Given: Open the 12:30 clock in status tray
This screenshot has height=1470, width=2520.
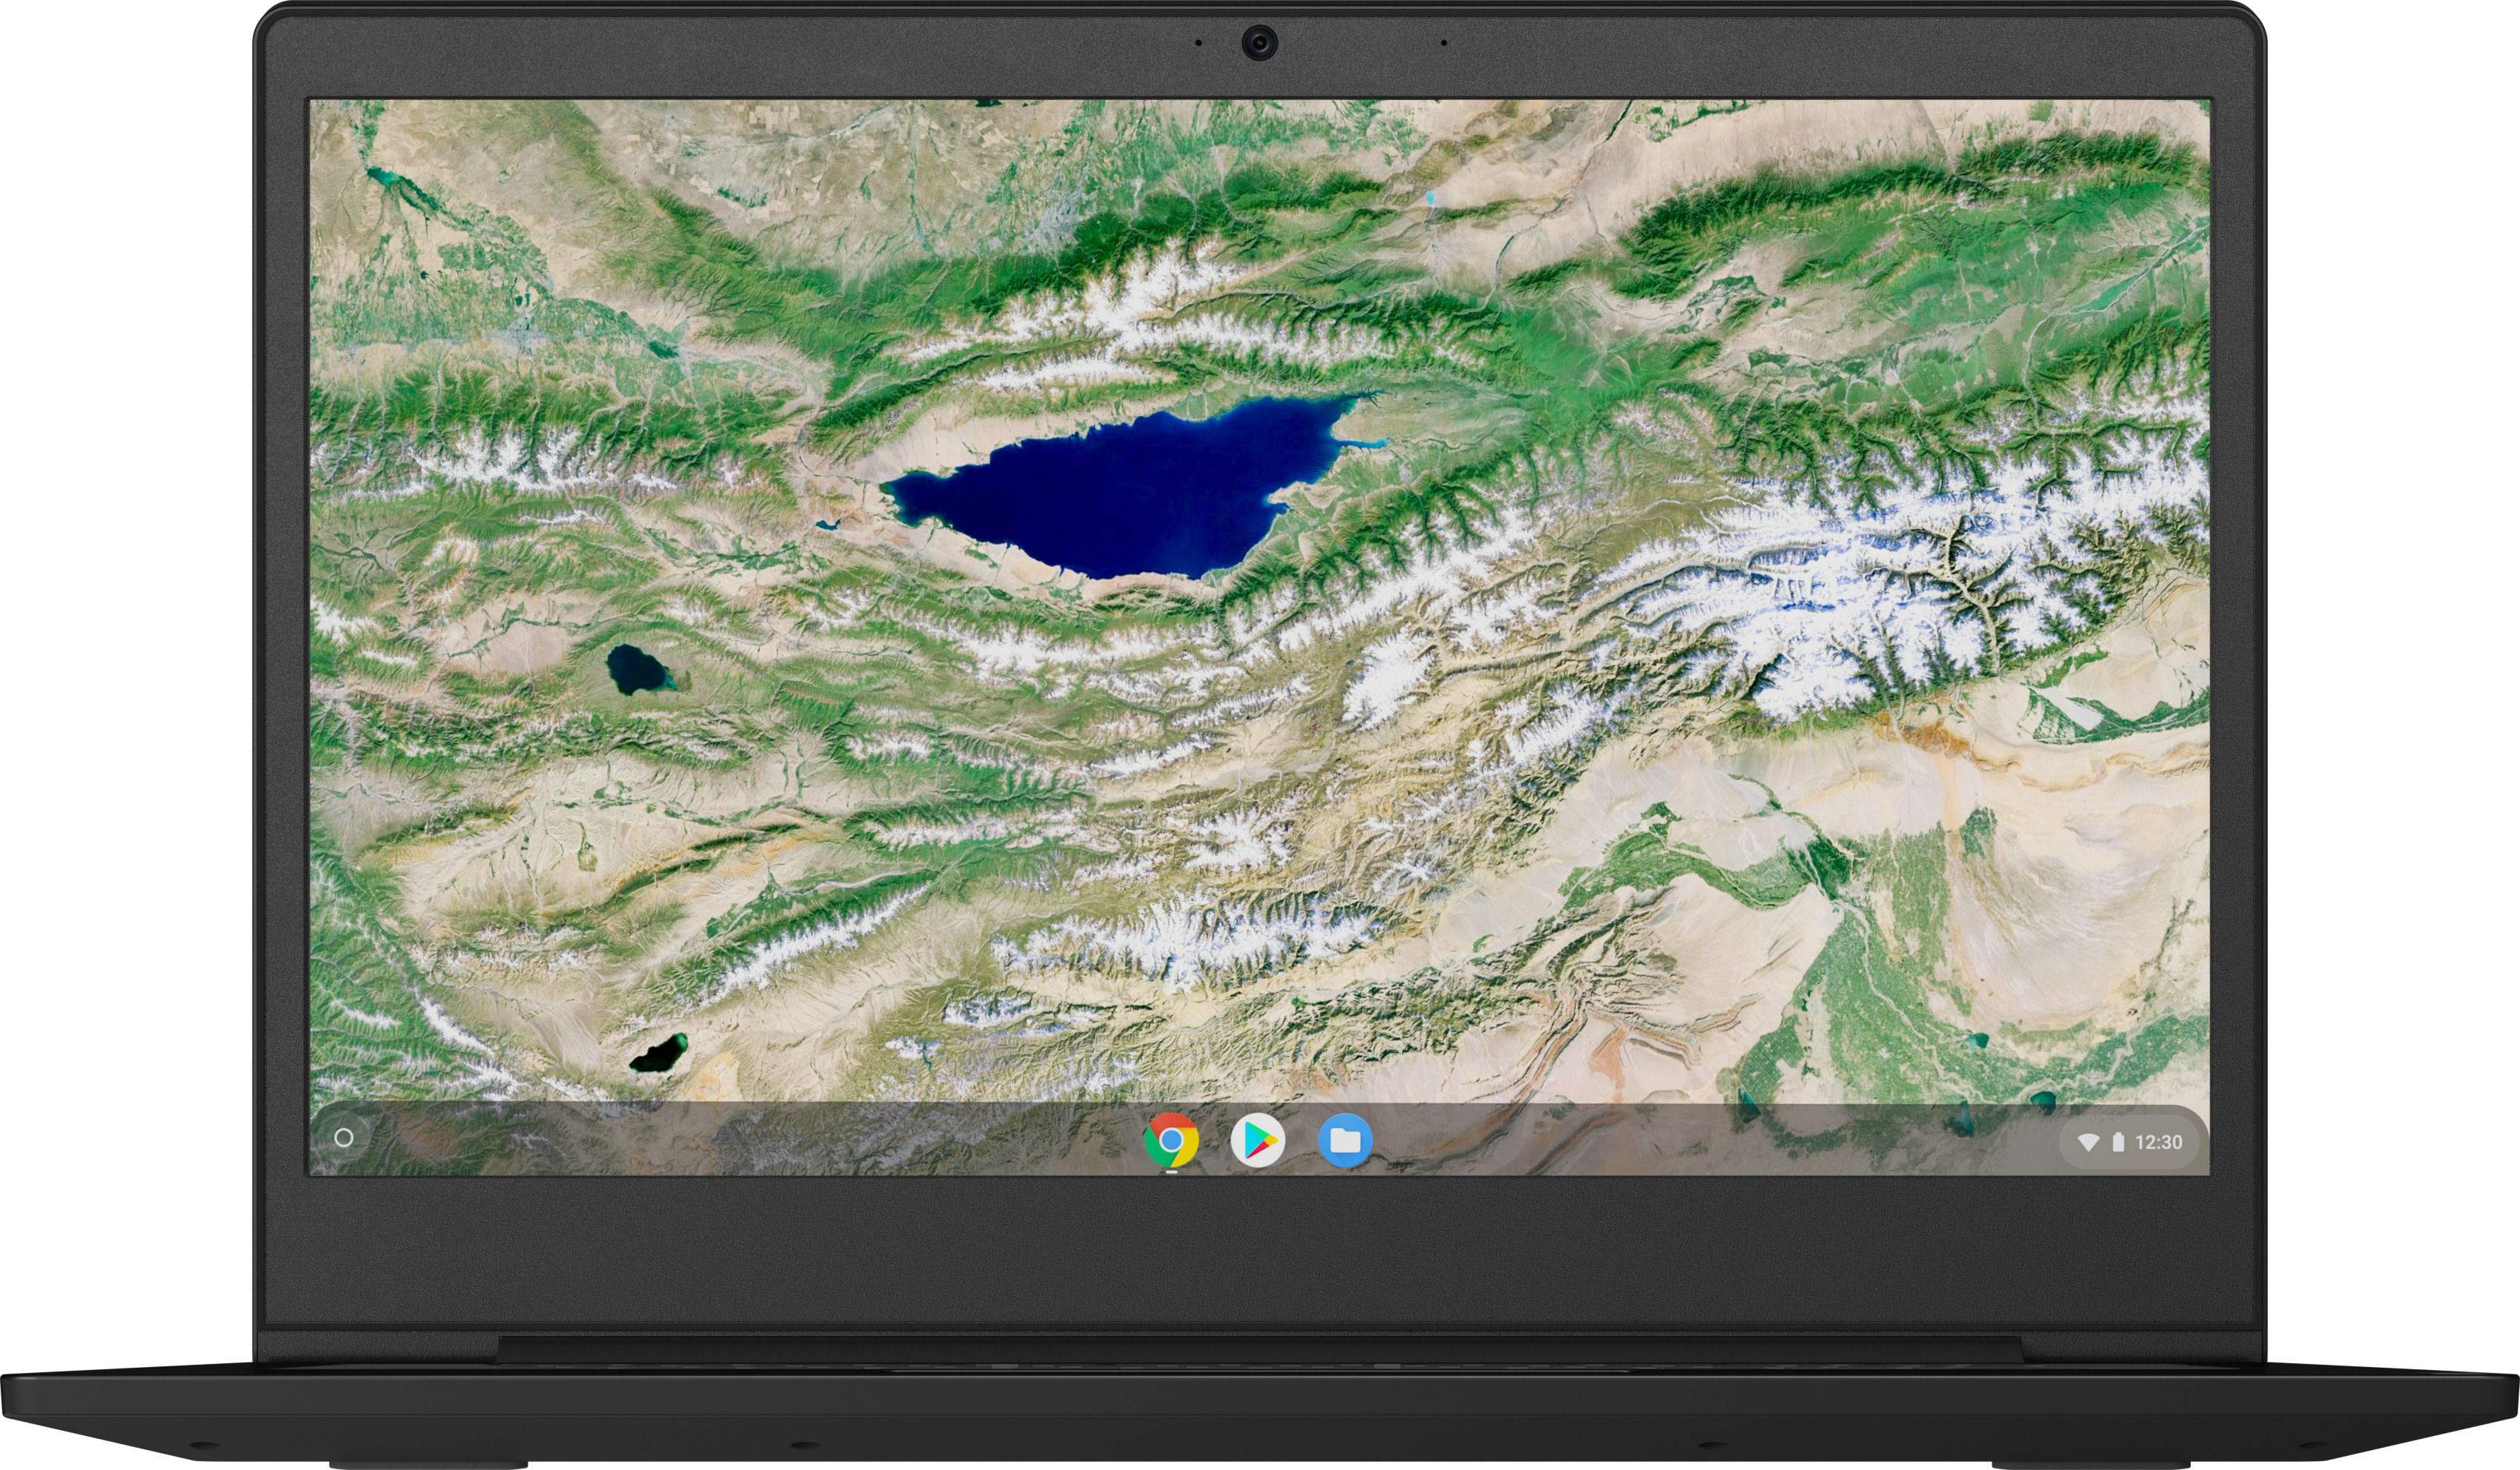Looking at the screenshot, I should click(2158, 1142).
